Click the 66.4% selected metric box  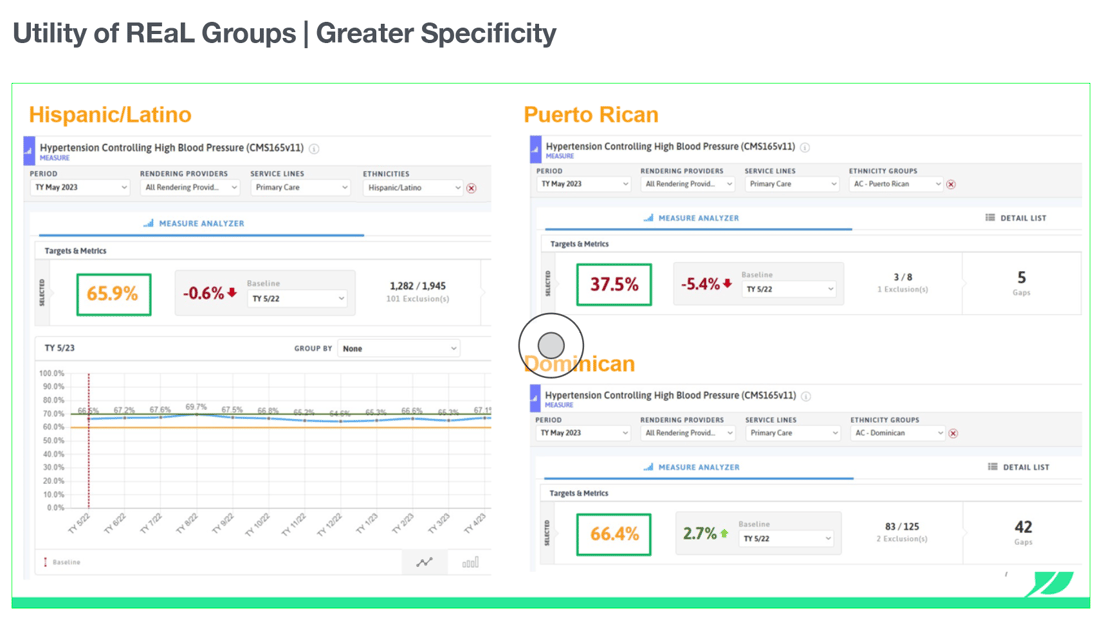(x=614, y=534)
